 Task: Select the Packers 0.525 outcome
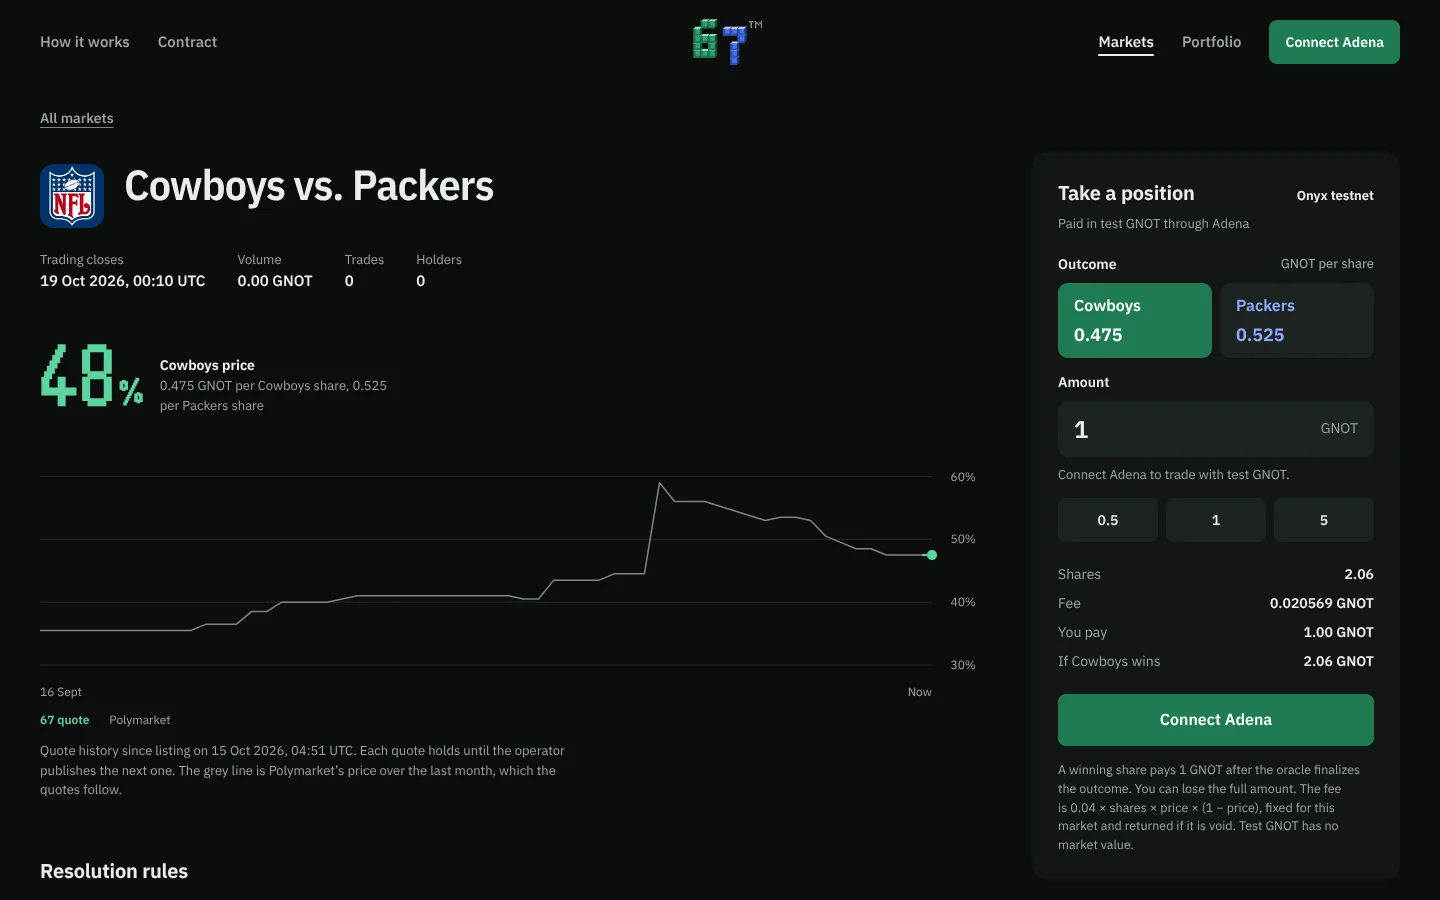click(1297, 320)
